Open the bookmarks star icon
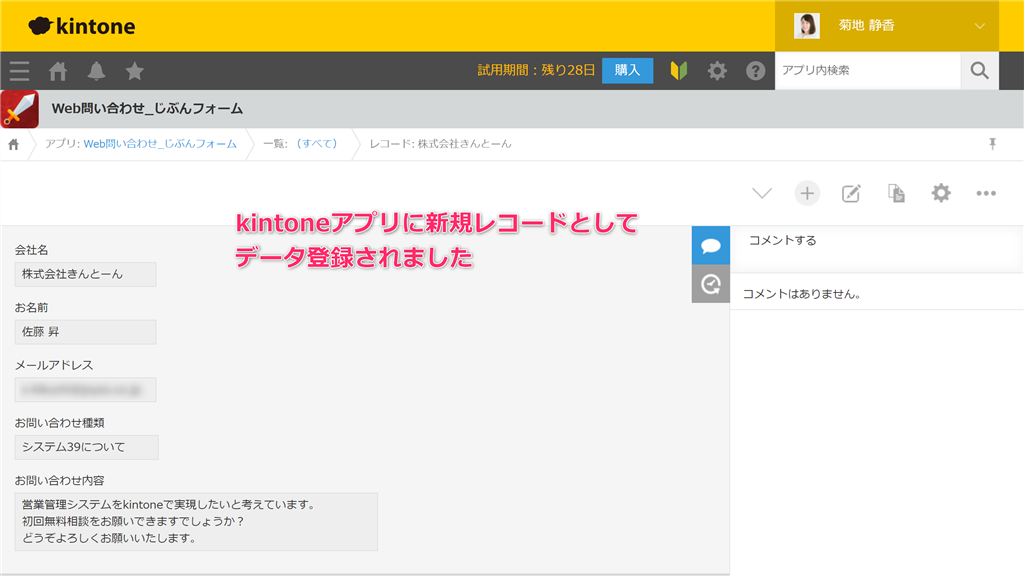 135,71
